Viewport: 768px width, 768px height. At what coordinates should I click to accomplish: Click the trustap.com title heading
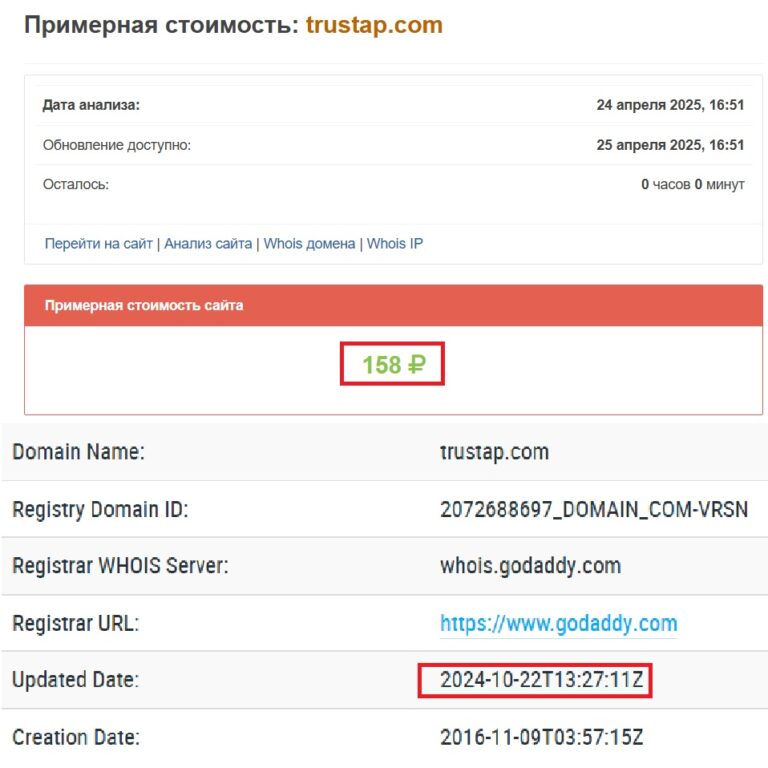pos(374,25)
